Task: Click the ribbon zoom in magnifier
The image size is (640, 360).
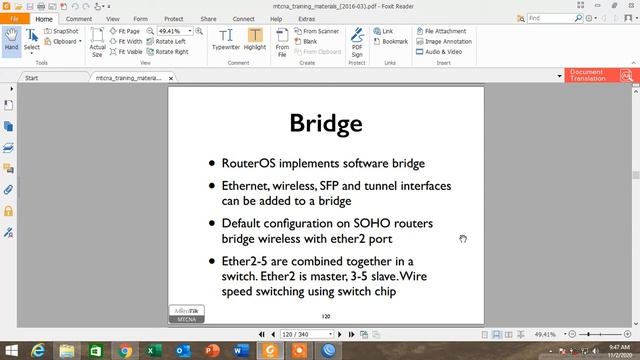Action: coord(199,31)
